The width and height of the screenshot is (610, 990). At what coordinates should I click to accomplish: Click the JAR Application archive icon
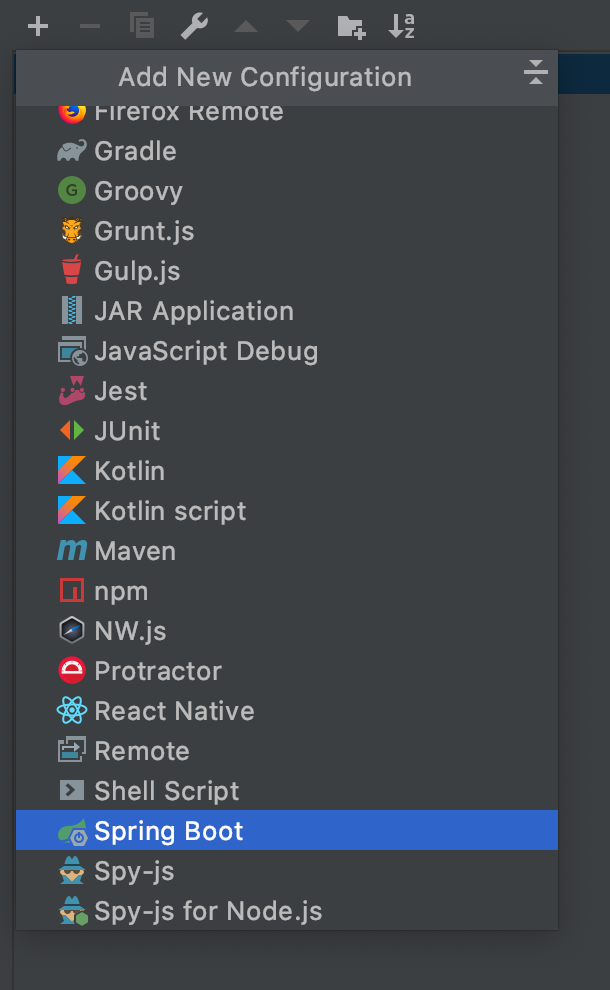[x=72, y=311]
